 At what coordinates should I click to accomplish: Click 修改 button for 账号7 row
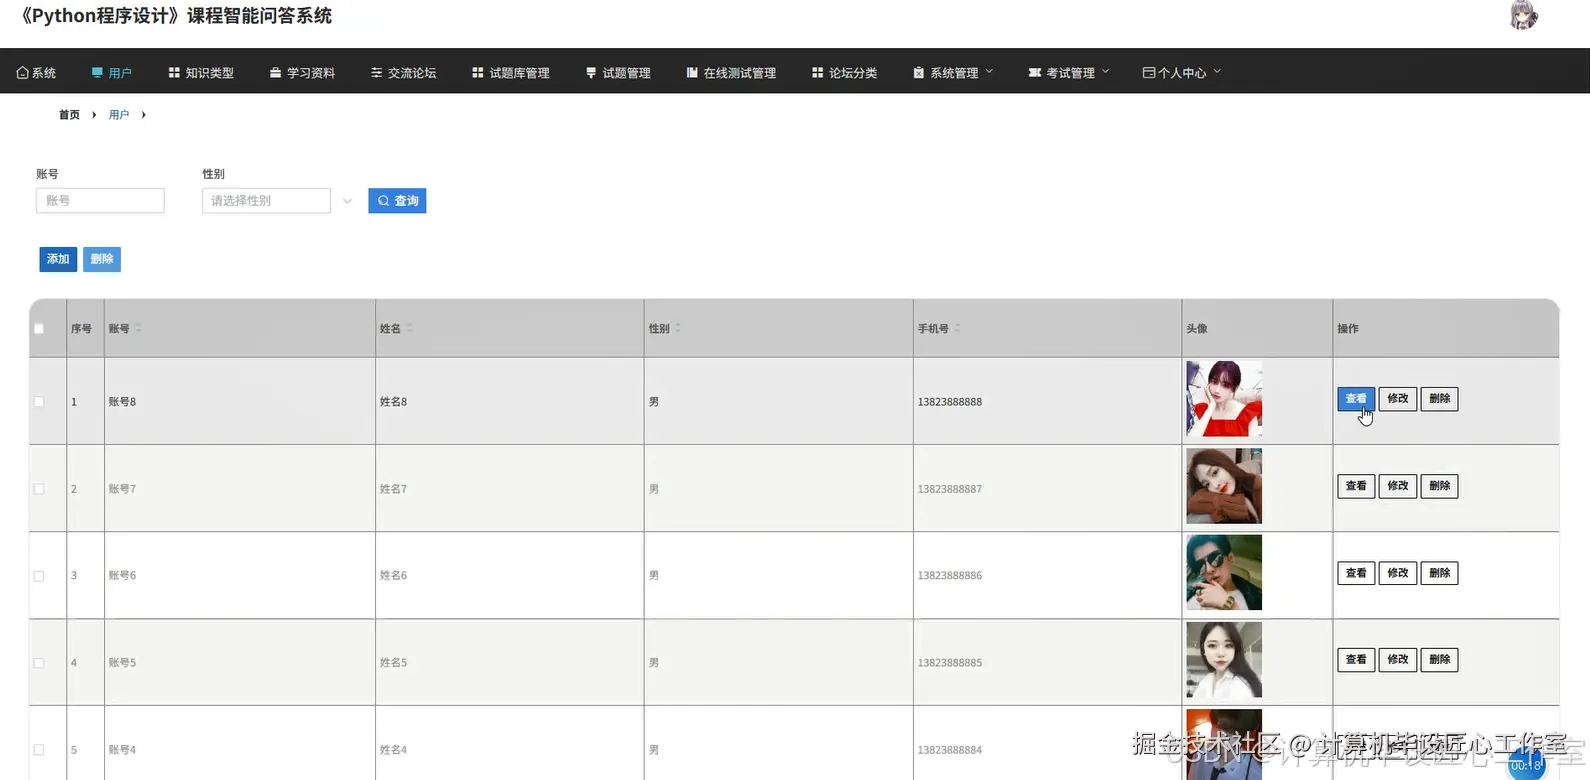click(x=1397, y=486)
